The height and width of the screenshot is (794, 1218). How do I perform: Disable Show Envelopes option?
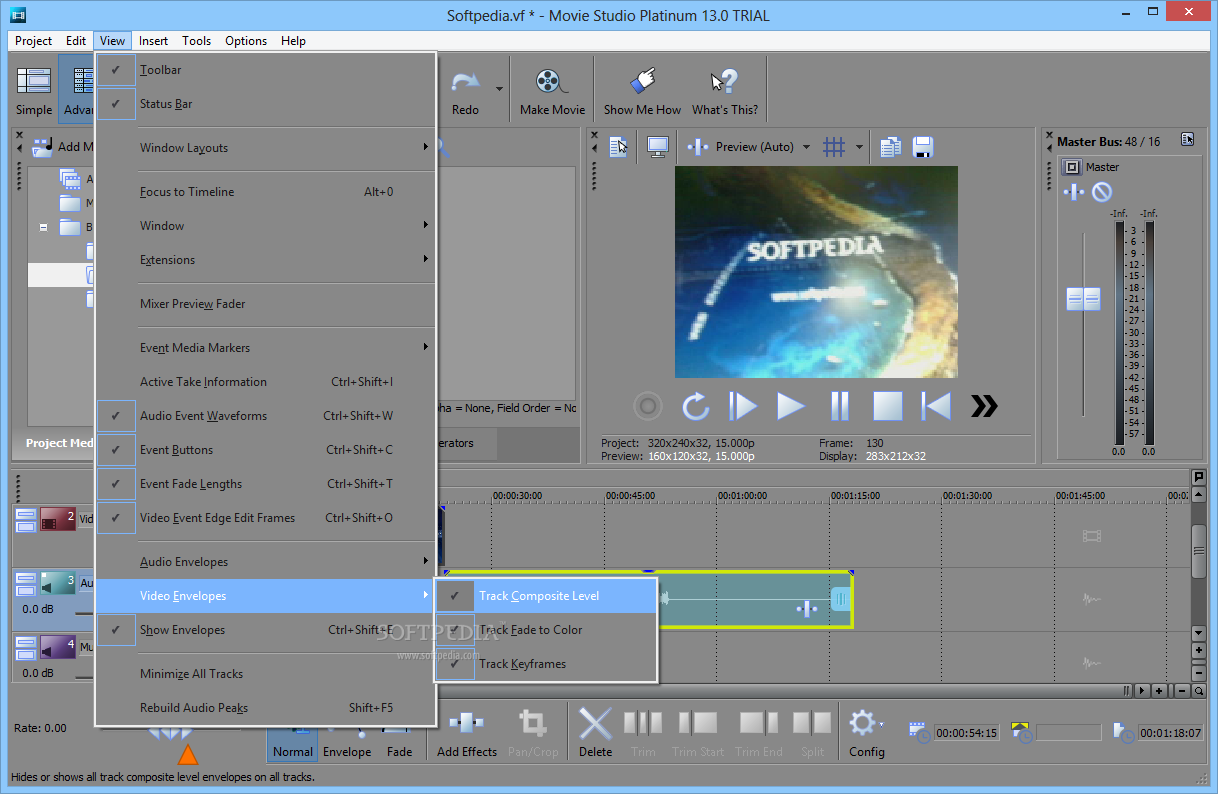tap(265, 630)
